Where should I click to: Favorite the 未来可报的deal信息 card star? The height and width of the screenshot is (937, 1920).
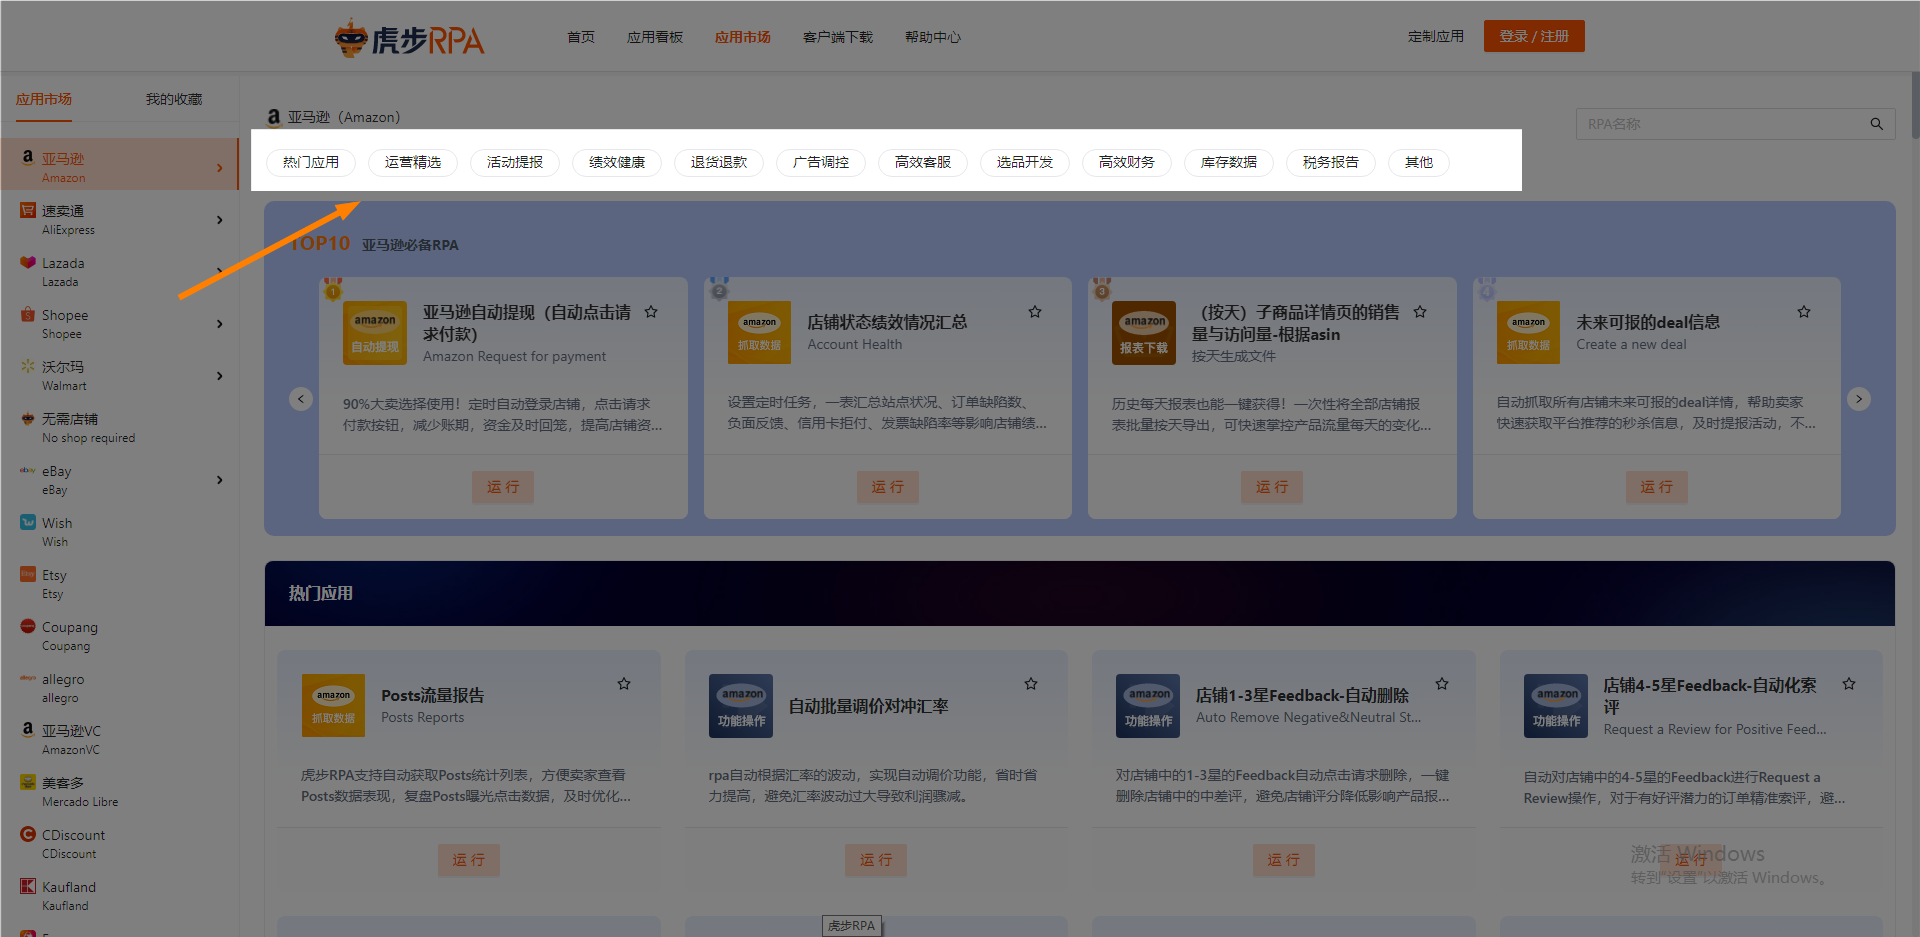pyautogui.click(x=1804, y=312)
